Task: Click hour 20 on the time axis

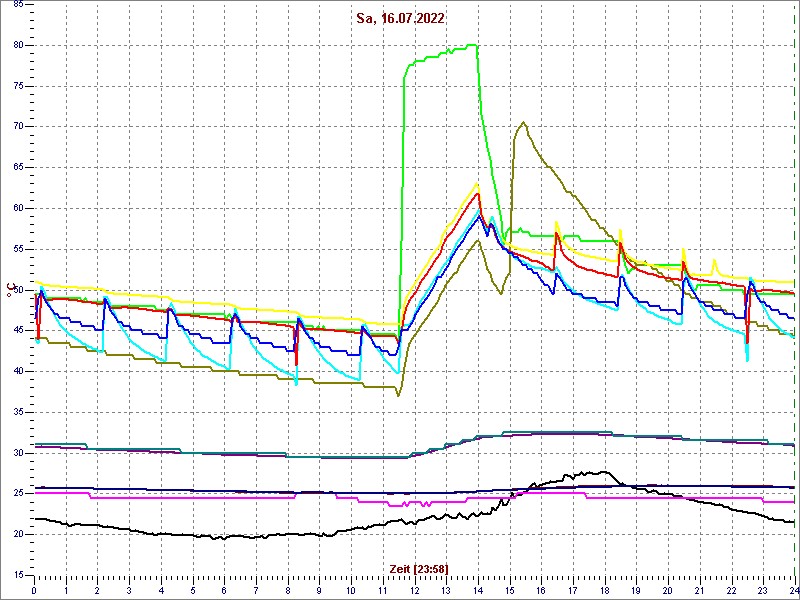Action: 668,590
